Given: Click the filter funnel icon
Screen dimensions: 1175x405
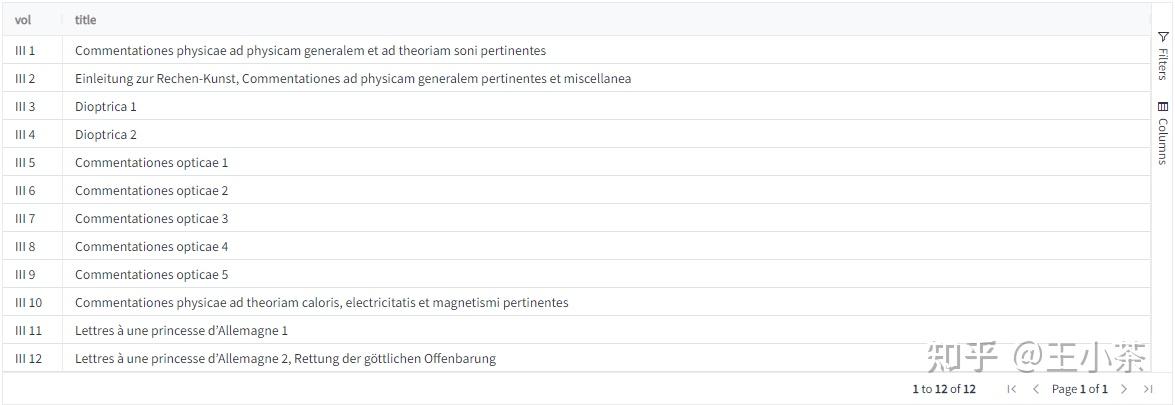Looking at the screenshot, I should tap(1162, 37).
